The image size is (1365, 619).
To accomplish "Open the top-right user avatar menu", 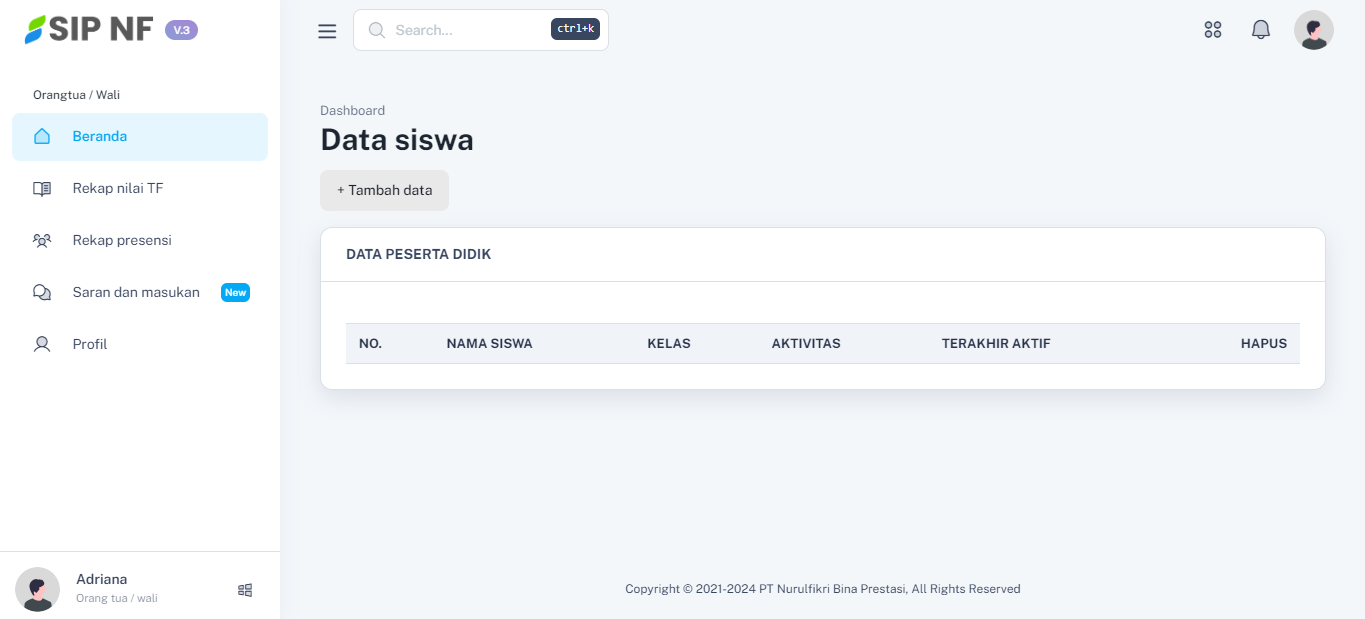I will [1313, 30].
